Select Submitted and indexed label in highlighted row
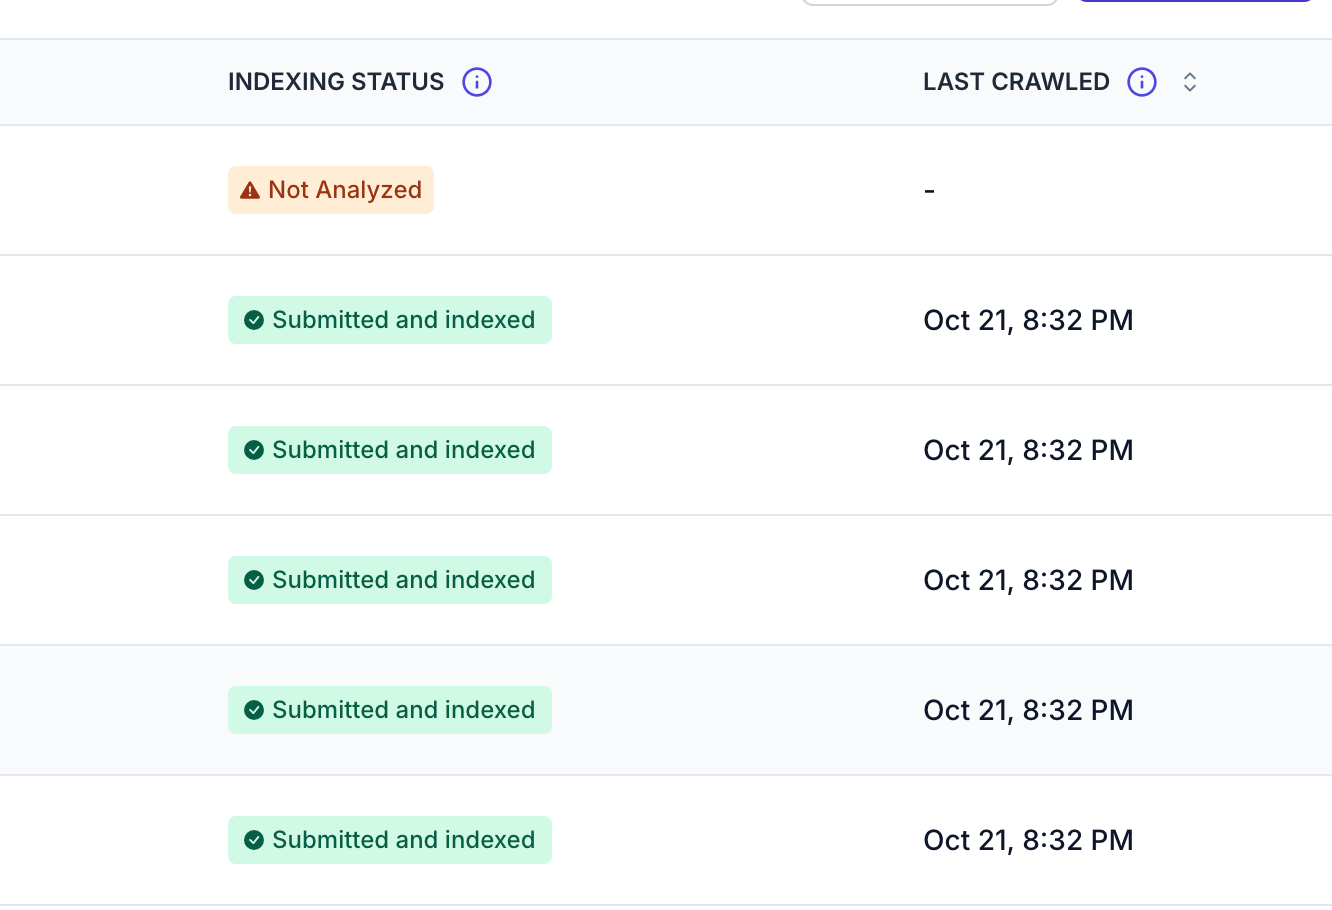Screen dimensions: 1332x910 click(x=403, y=710)
